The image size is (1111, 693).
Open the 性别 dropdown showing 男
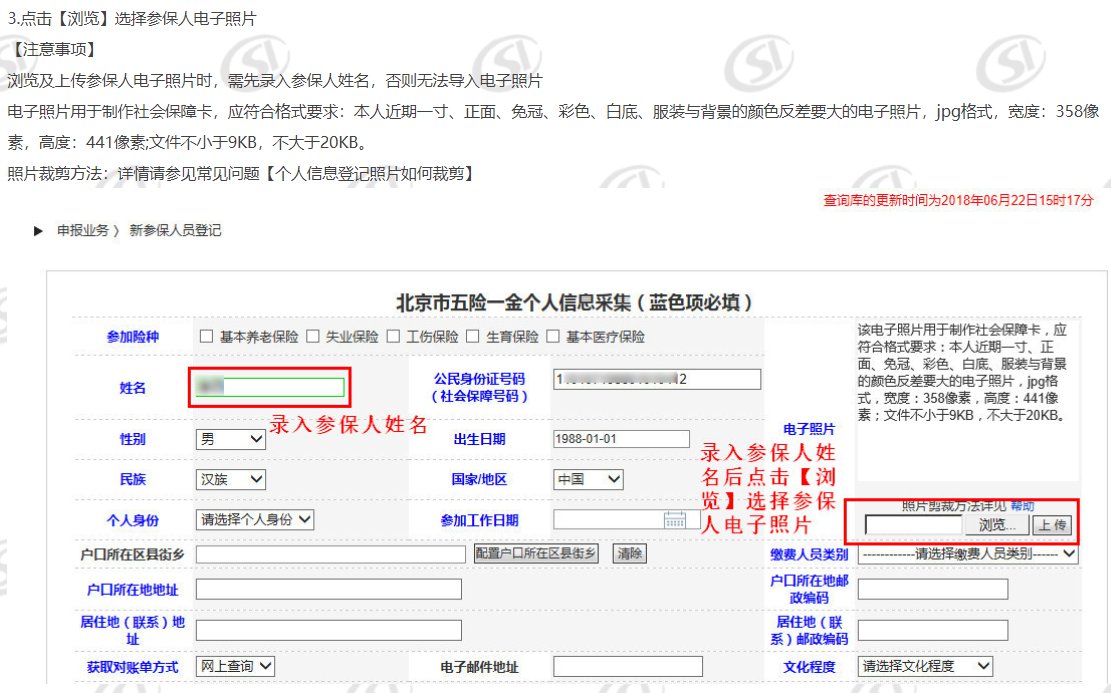click(230, 439)
